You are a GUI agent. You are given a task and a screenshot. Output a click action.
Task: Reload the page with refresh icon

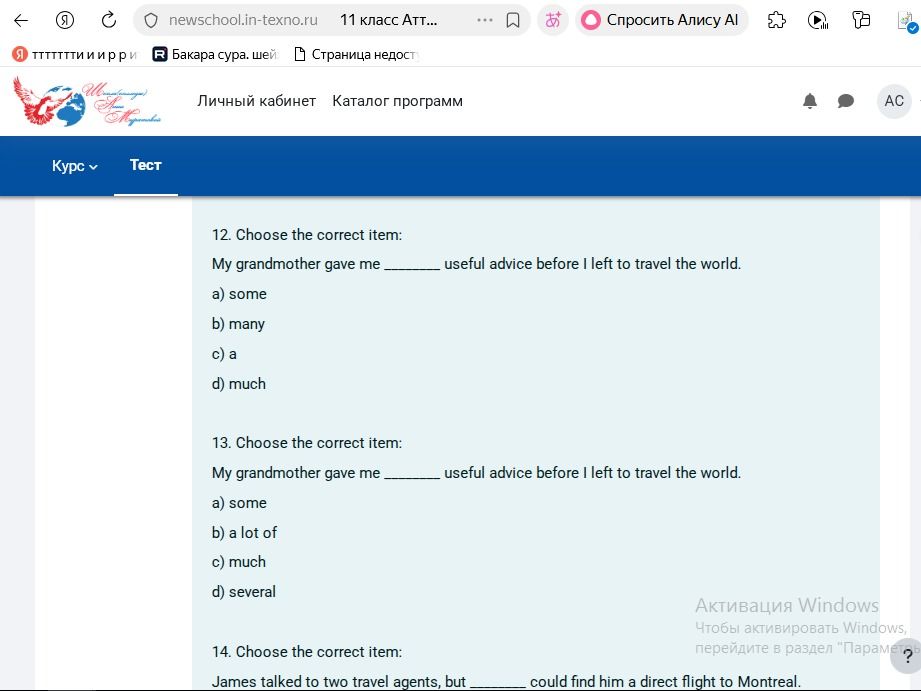[109, 21]
